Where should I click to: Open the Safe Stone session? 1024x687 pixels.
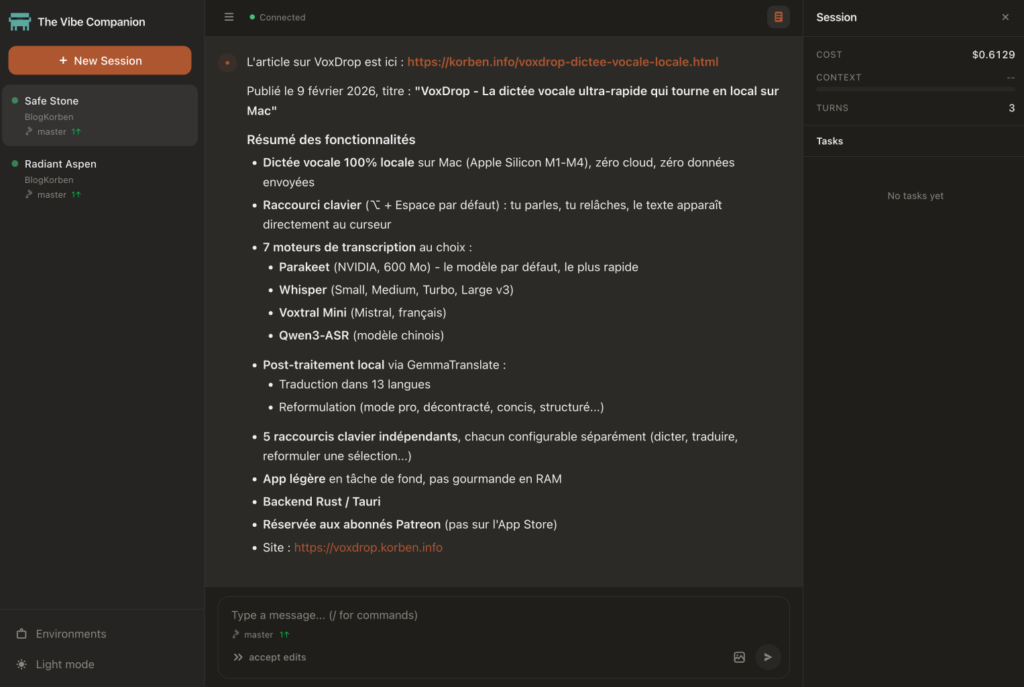(99, 115)
